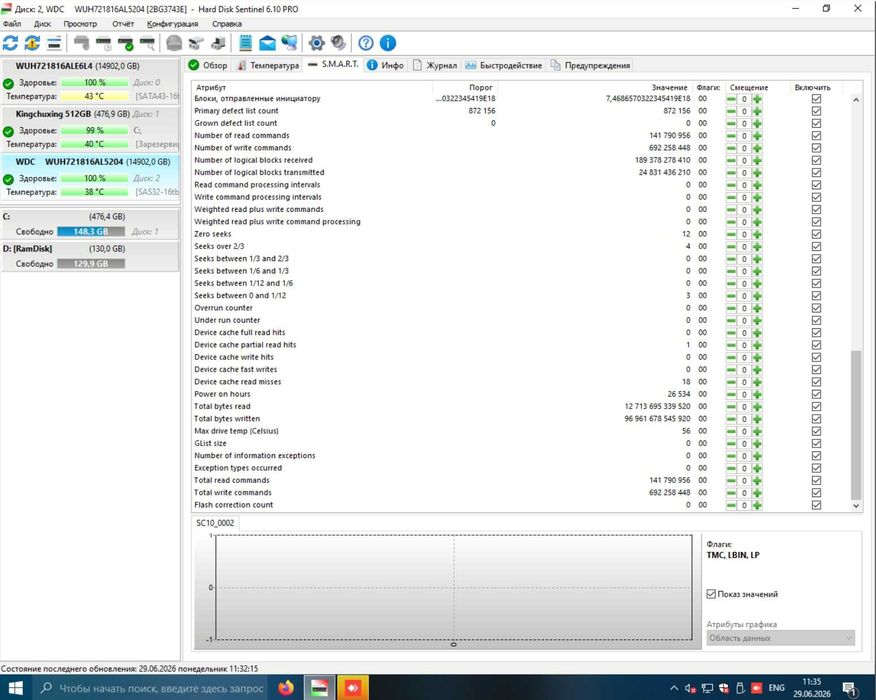Click the grey dome icon in toolbar
Viewport: 876px width, 700px height.
click(174, 43)
